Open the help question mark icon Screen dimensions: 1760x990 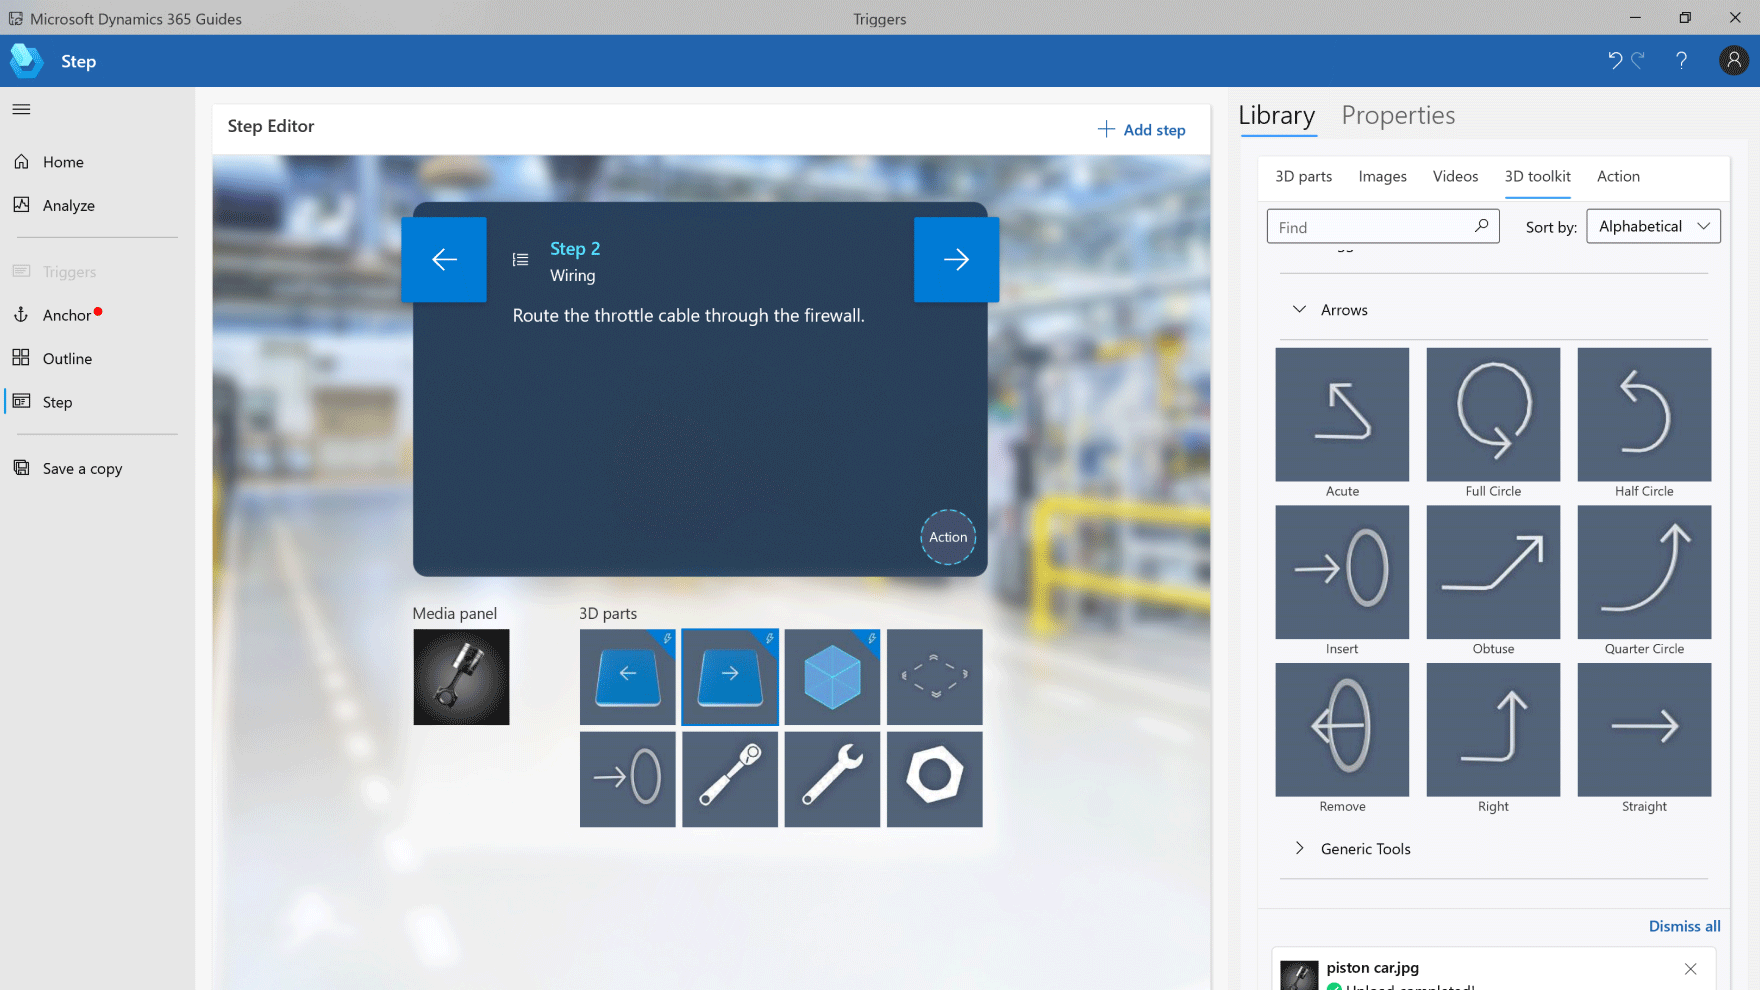tap(1681, 61)
